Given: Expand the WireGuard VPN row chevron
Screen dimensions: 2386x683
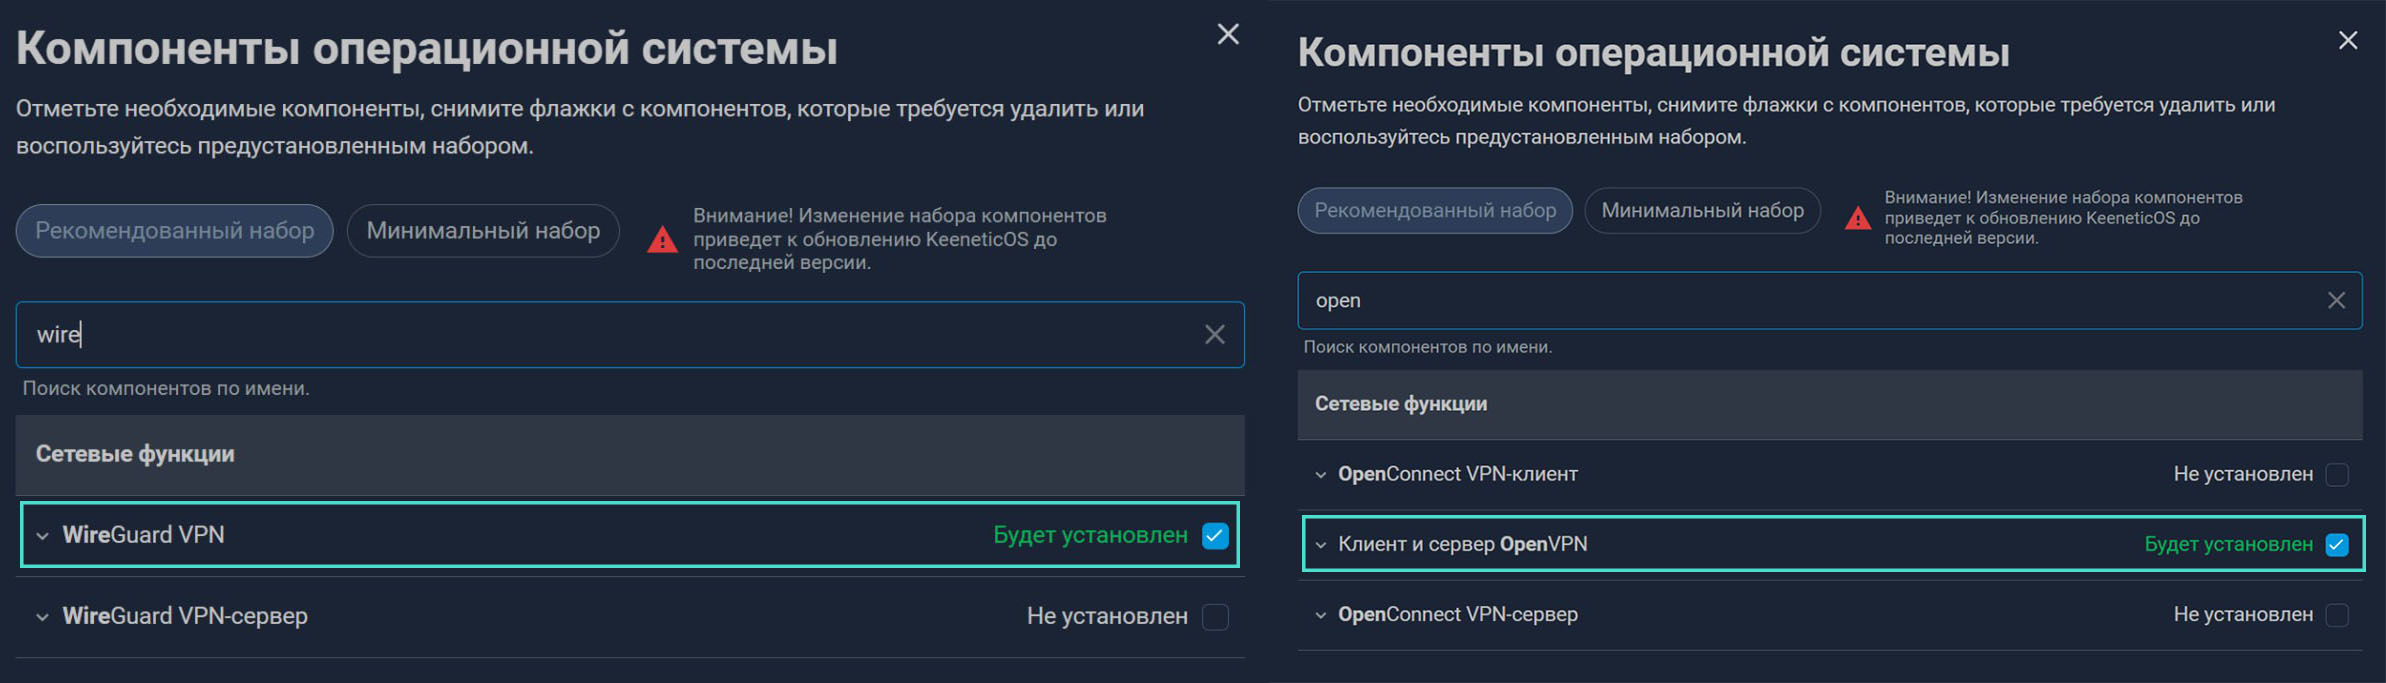Looking at the screenshot, I should coord(42,536).
